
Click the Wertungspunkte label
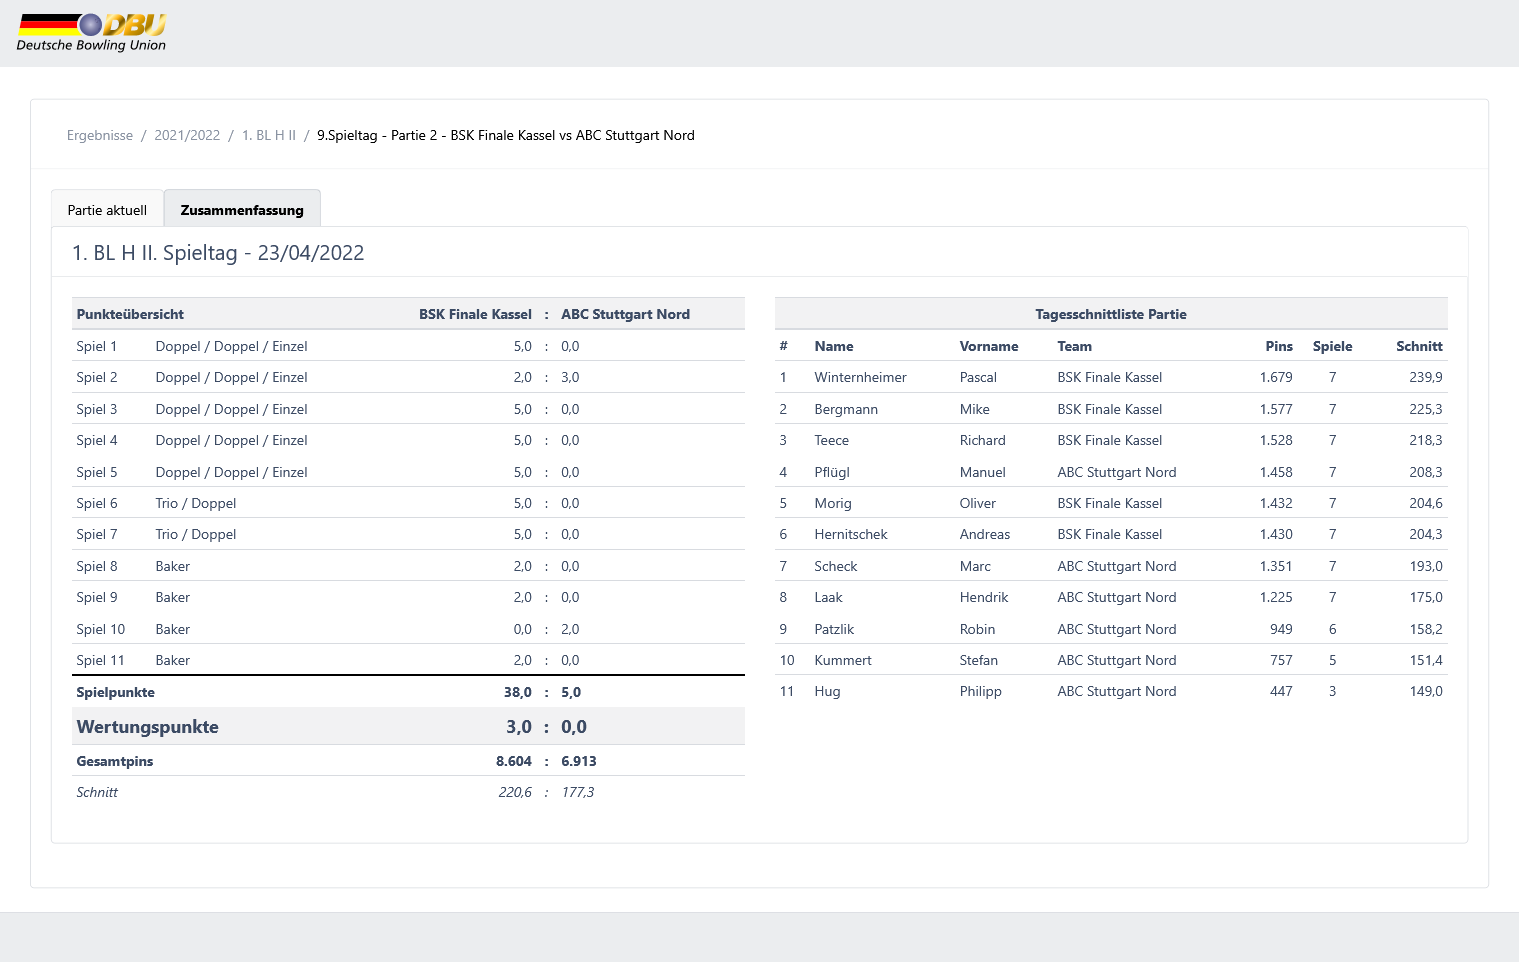(148, 727)
